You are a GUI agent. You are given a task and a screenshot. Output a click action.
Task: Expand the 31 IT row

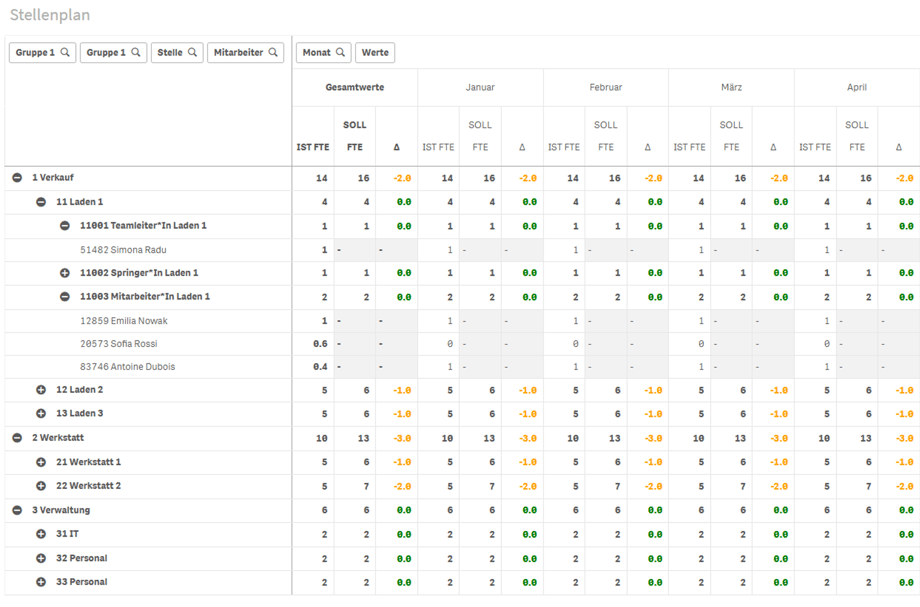click(x=41, y=535)
